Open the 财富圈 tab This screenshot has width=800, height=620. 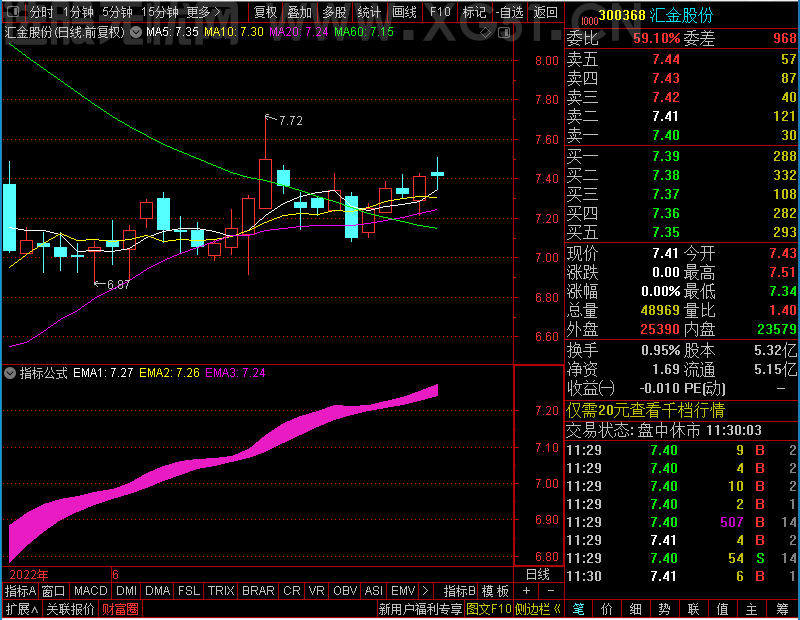120,609
